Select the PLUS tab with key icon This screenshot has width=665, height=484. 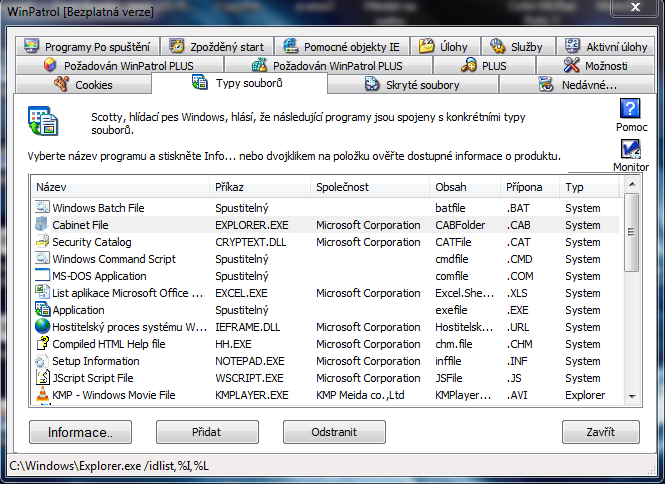tap(484, 65)
